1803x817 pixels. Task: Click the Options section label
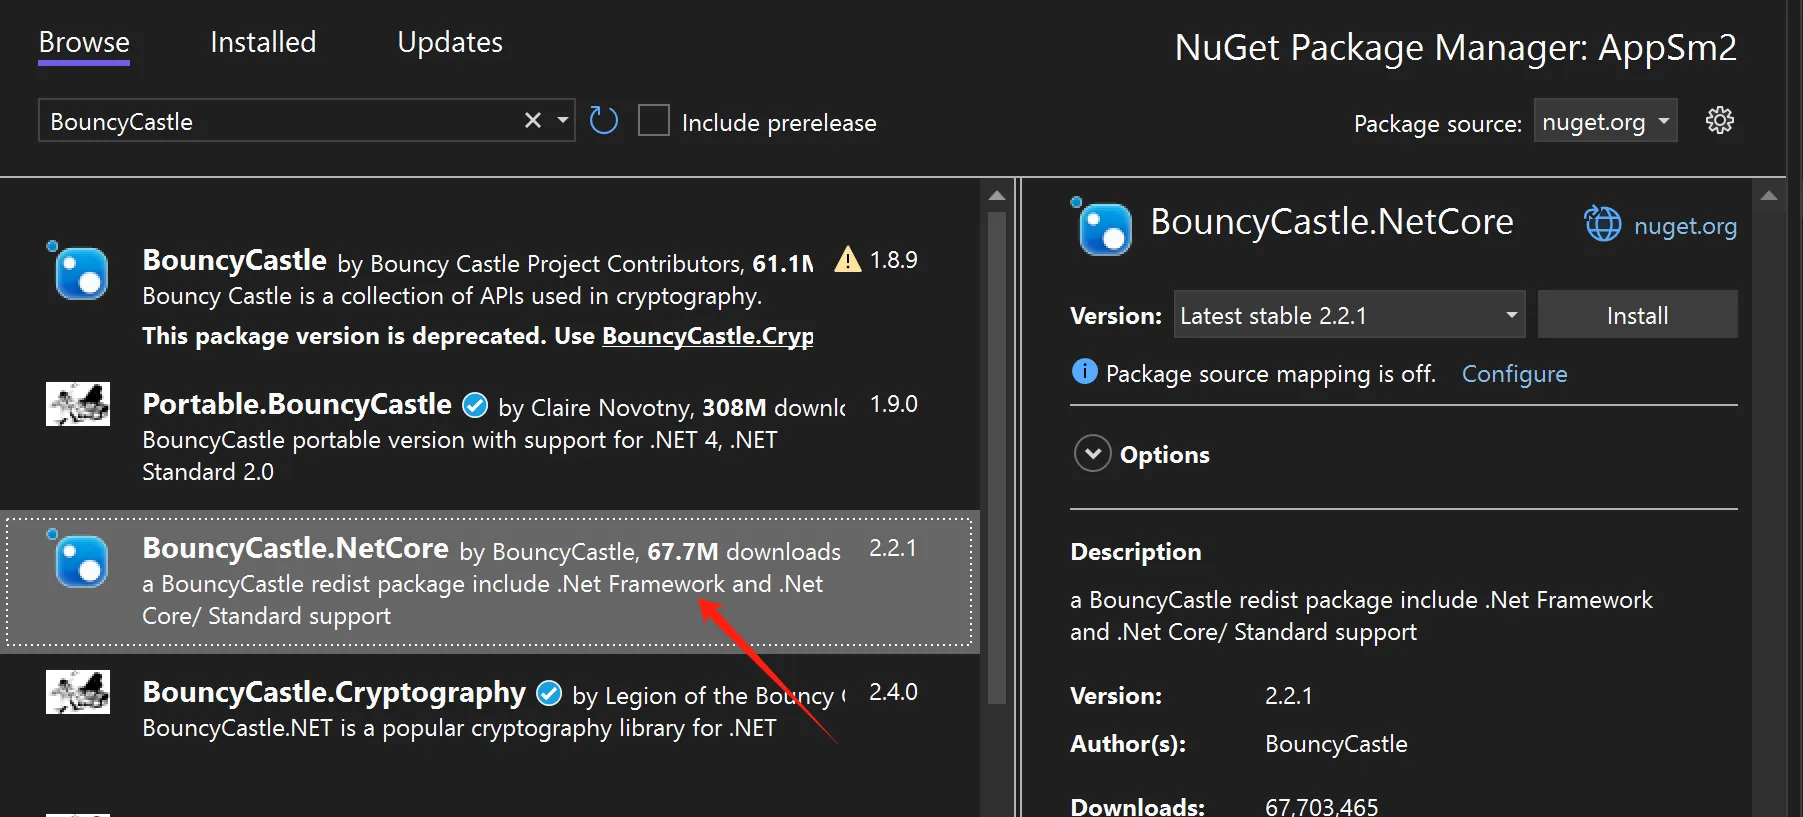pyautogui.click(x=1164, y=455)
